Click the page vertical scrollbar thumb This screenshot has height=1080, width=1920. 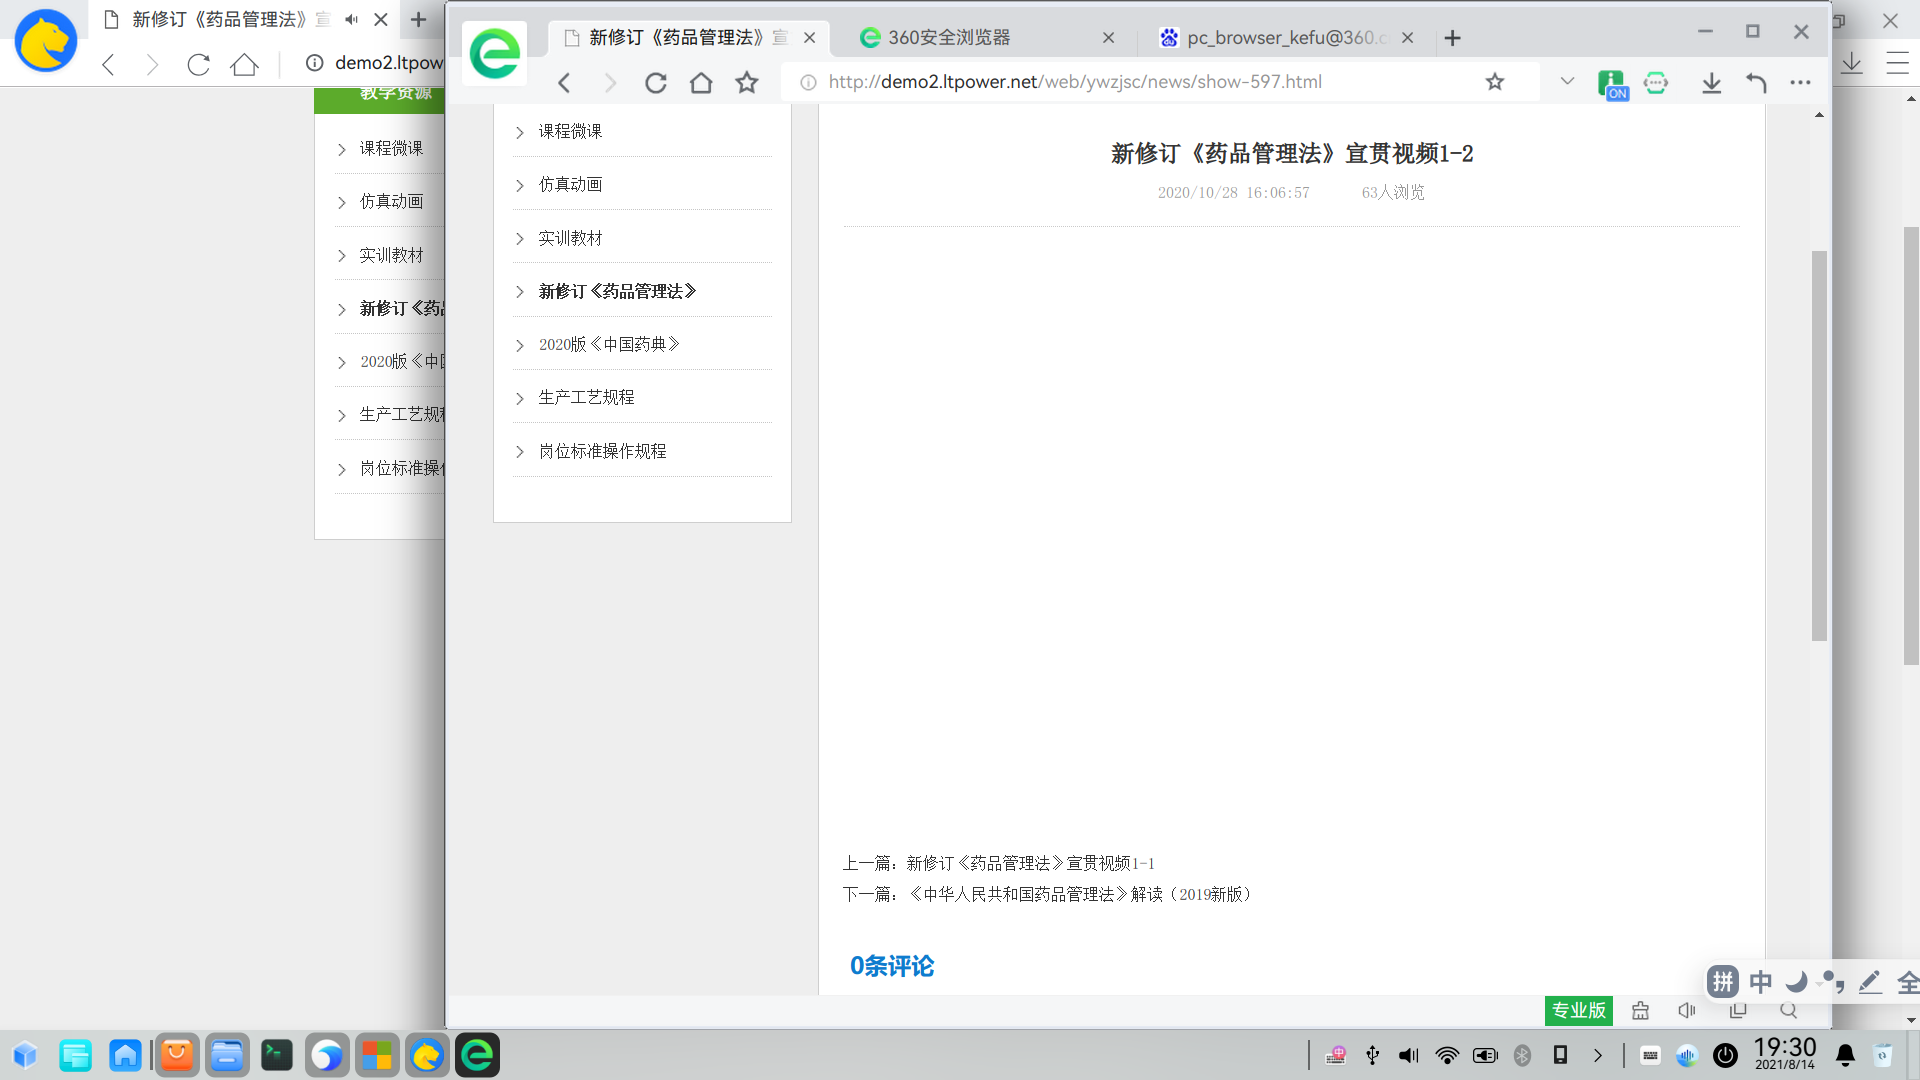pyautogui.click(x=1819, y=445)
